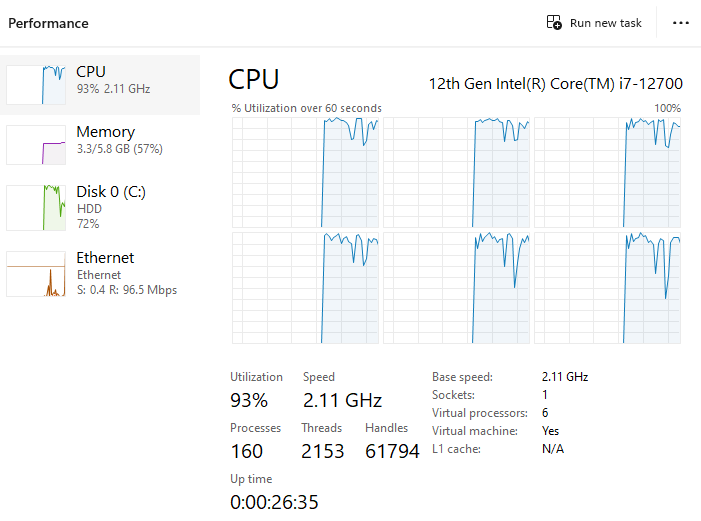The height and width of the screenshot is (521, 701).
Task: Click the top-right processor utilization graph
Action: (607, 172)
